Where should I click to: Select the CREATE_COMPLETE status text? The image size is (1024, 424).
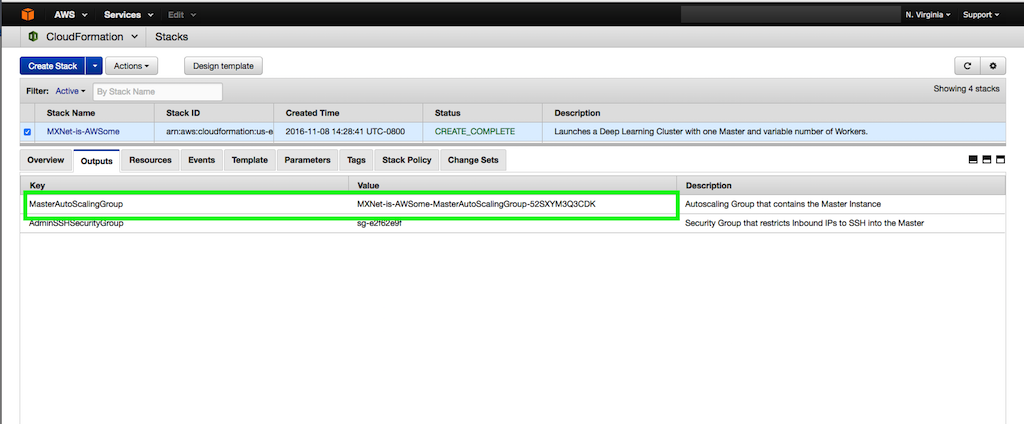pyautogui.click(x=475, y=131)
